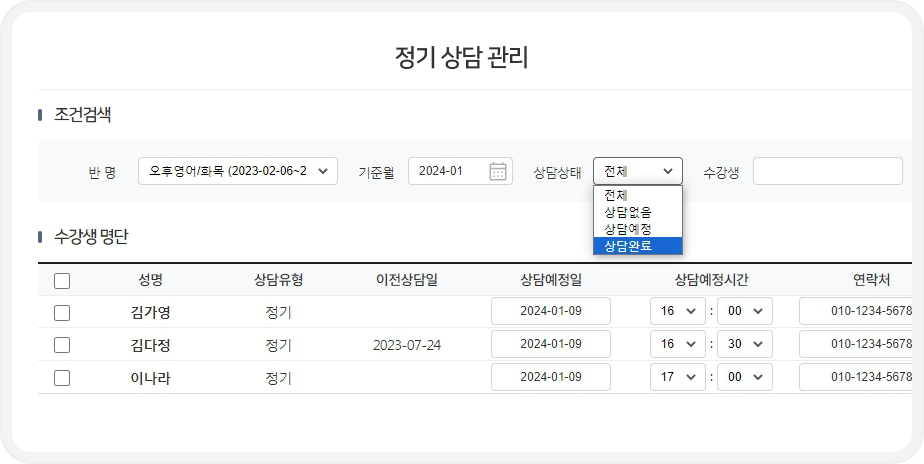
Task: Click the 연락처 field for 이나라
Action: (856, 377)
